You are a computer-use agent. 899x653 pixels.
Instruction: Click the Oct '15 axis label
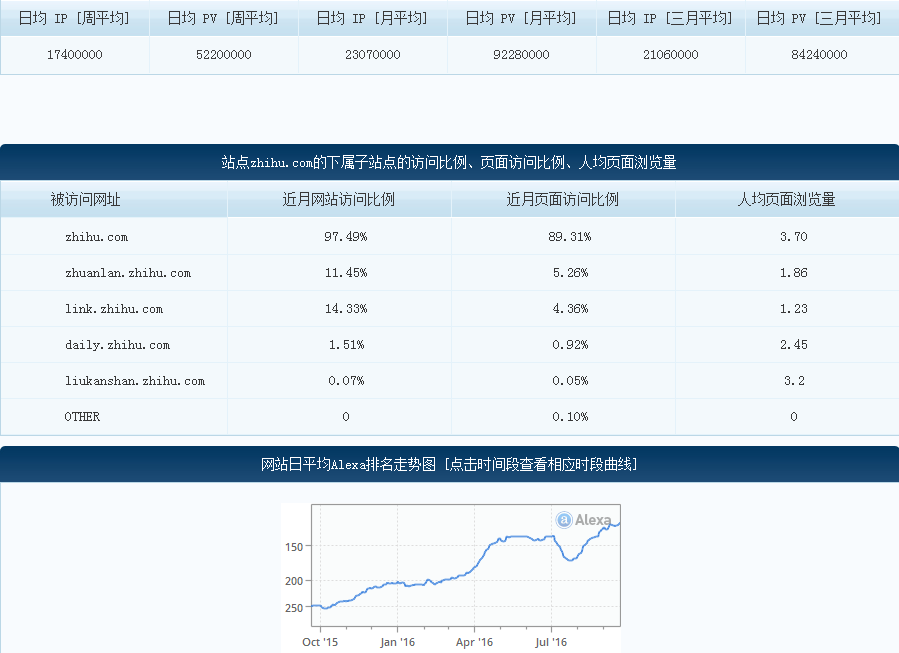coord(320,642)
